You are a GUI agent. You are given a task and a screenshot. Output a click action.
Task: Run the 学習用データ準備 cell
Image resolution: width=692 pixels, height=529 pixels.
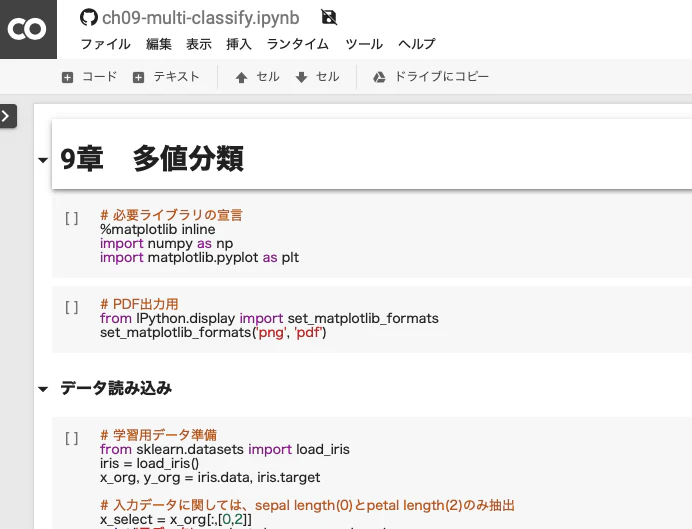[71, 438]
